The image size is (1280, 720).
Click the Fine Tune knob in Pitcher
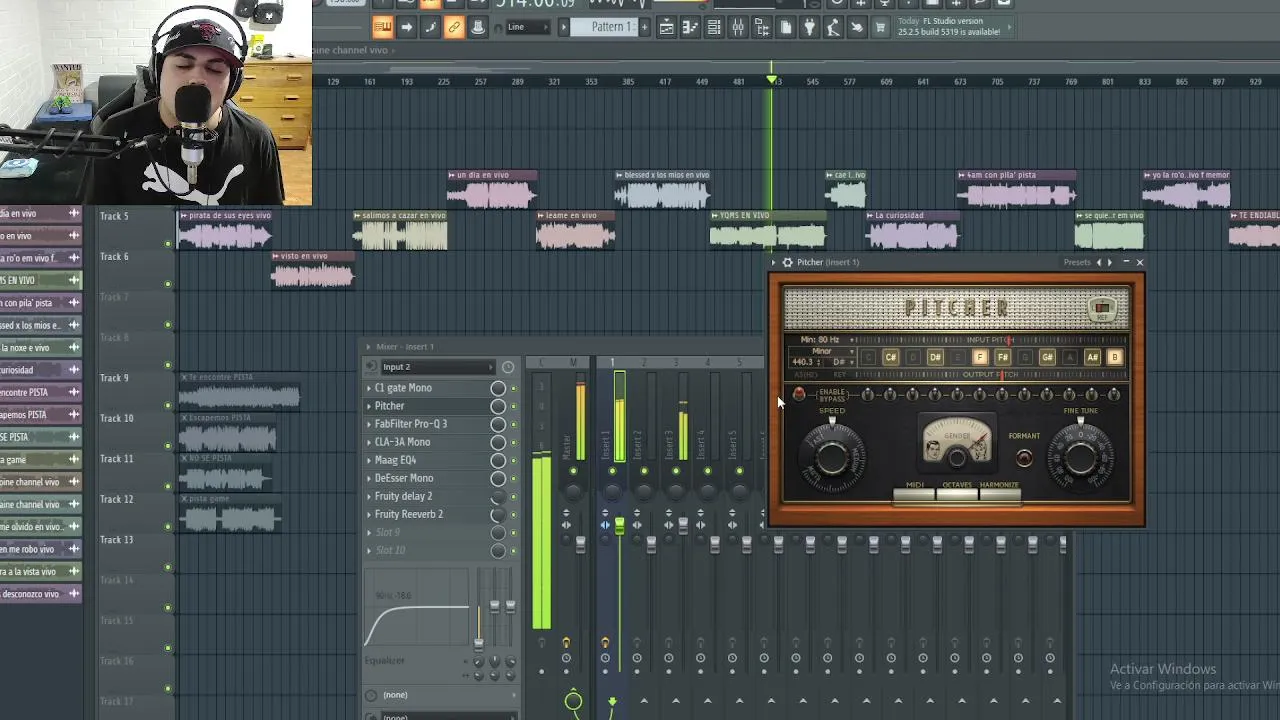pyautogui.click(x=1080, y=456)
